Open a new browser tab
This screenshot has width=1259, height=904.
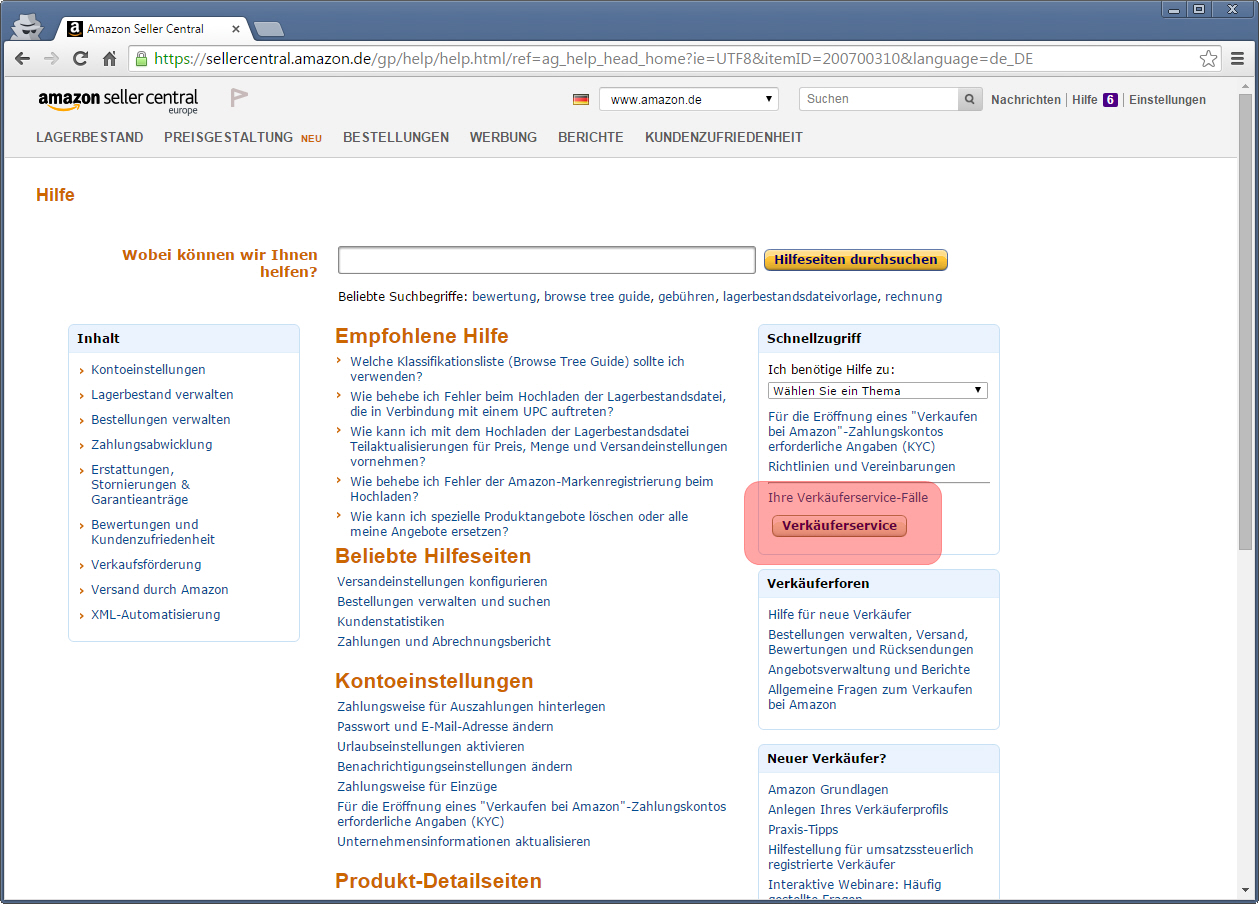click(267, 28)
